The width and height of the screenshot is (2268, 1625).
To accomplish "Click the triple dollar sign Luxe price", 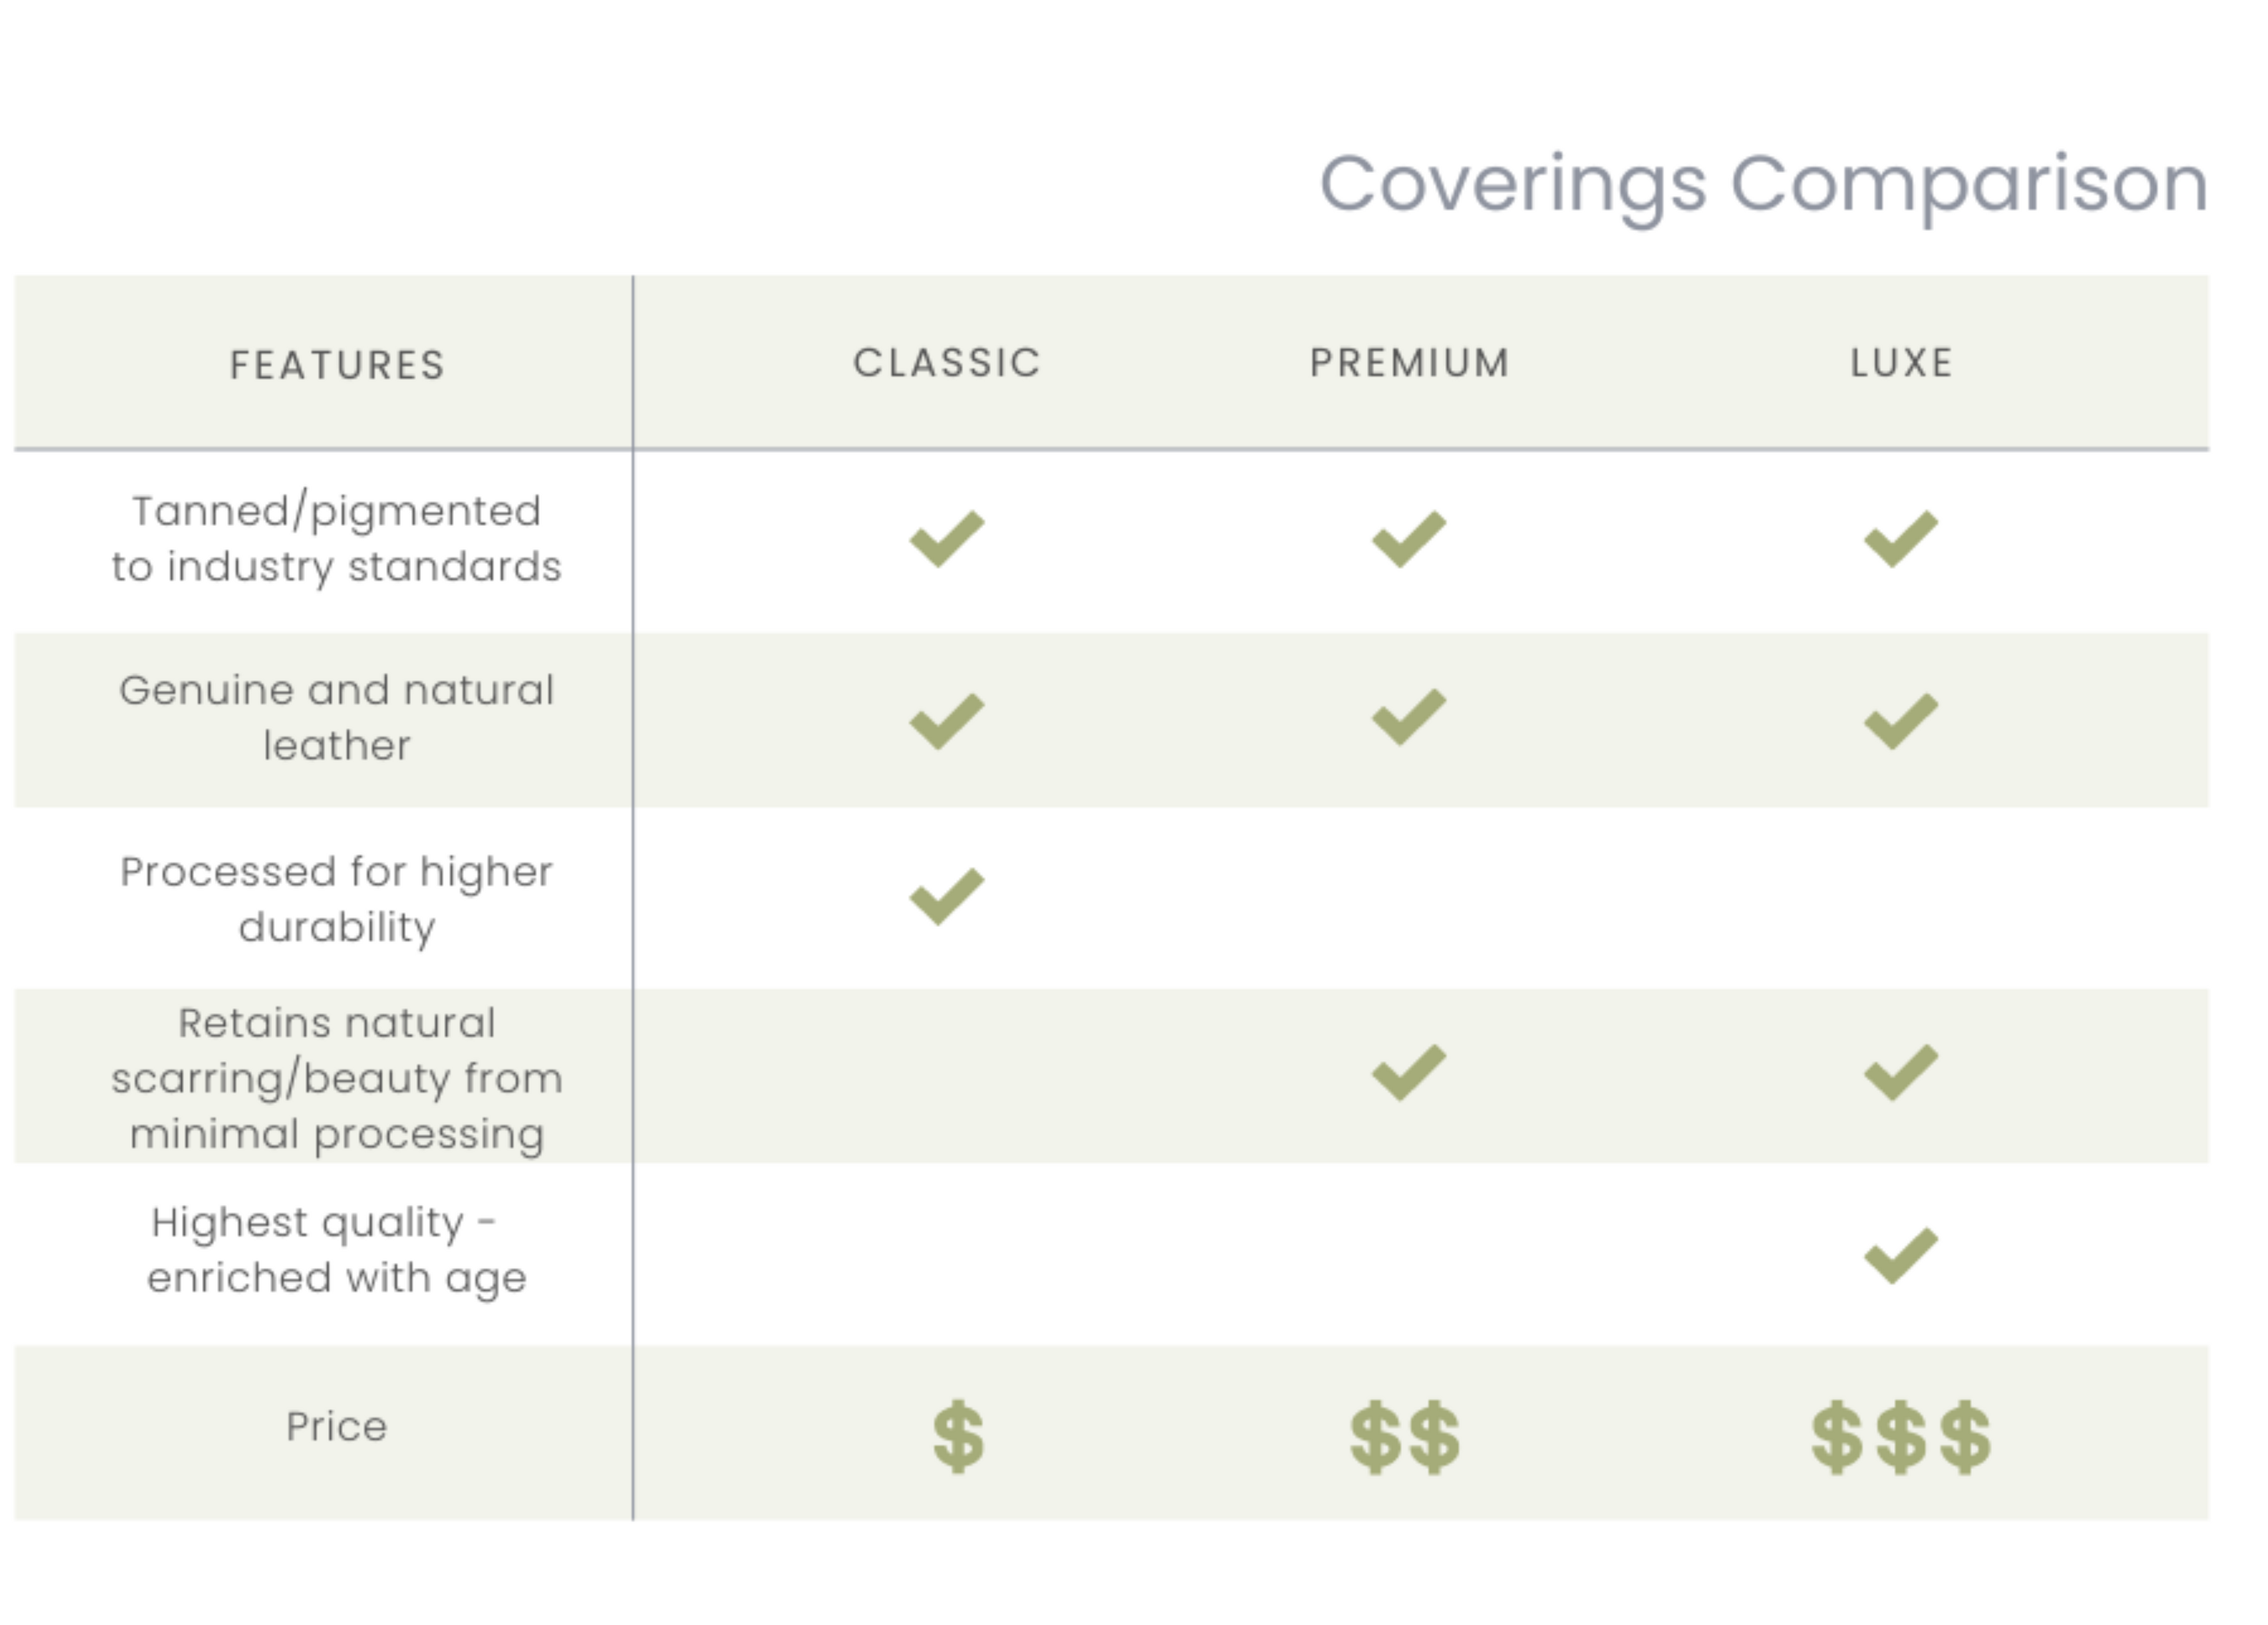I will click(x=1900, y=1436).
